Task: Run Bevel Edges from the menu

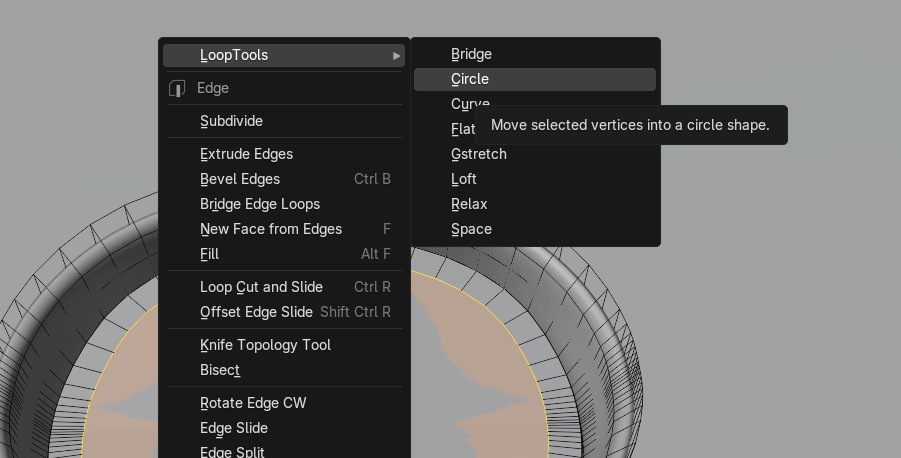Action: pyautogui.click(x=240, y=179)
